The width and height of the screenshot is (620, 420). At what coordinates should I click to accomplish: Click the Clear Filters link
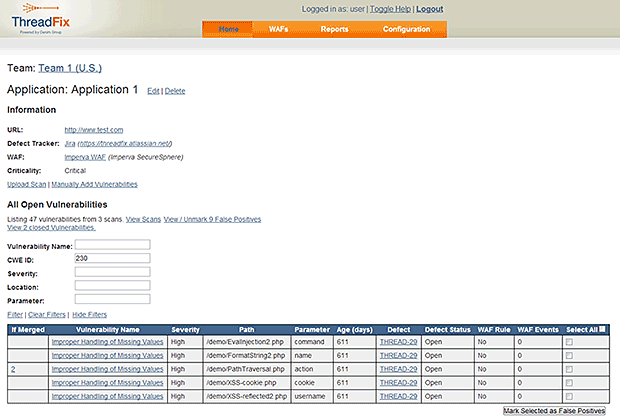[47, 314]
